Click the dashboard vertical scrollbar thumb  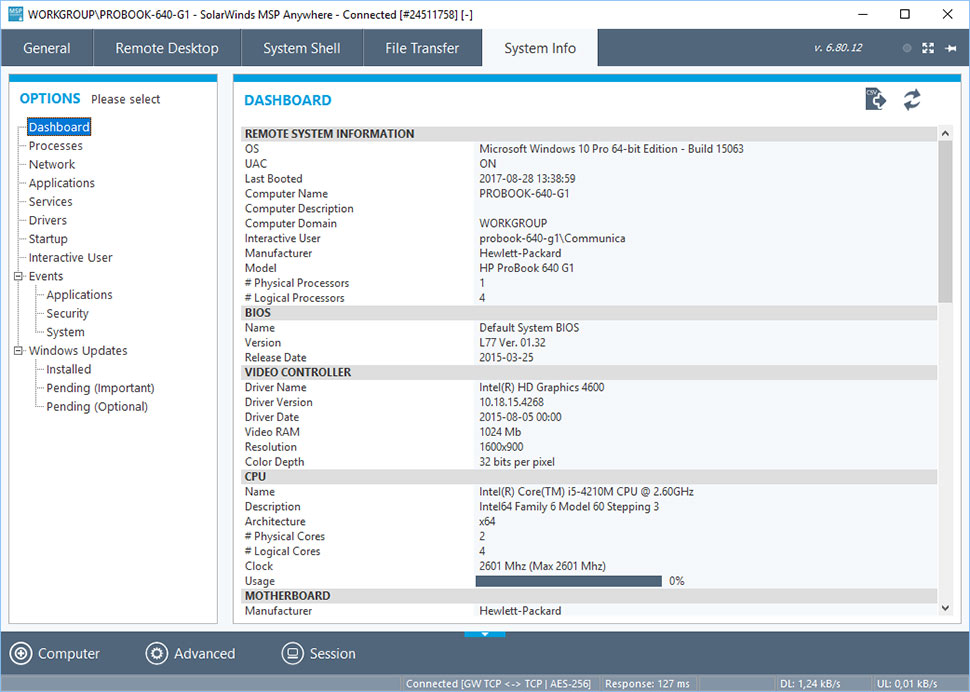[x=945, y=221]
